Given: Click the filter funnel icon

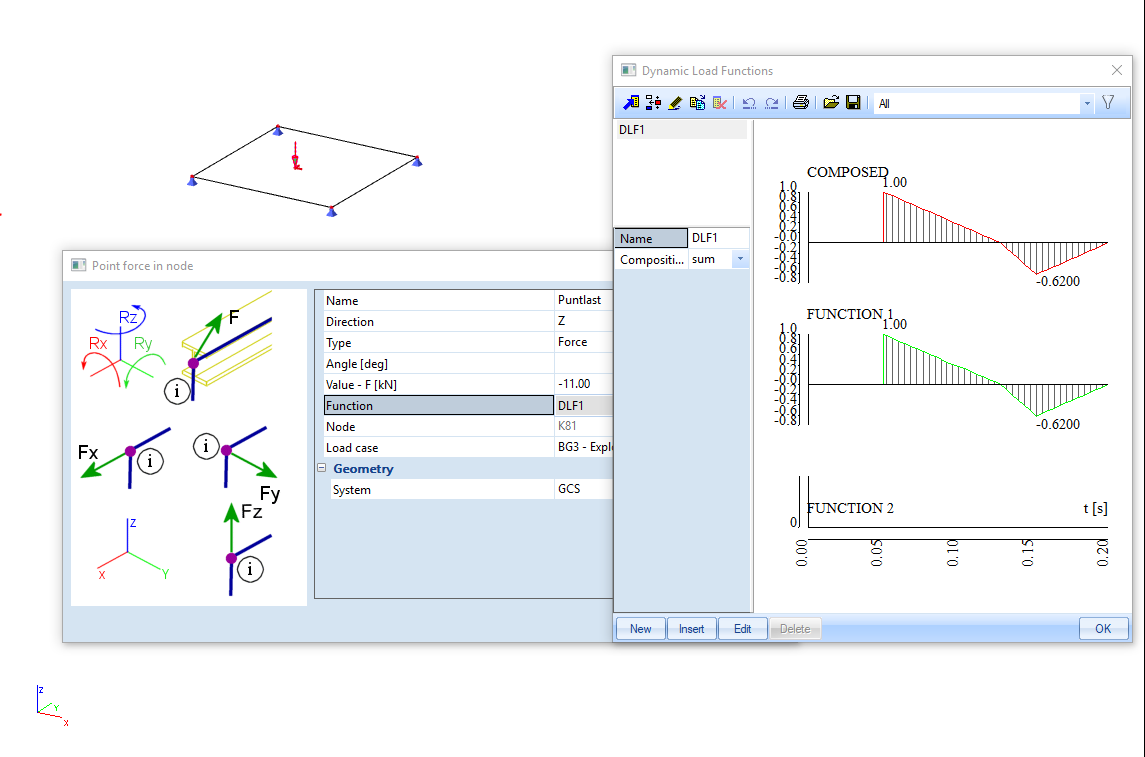Looking at the screenshot, I should tap(1108, 102).
